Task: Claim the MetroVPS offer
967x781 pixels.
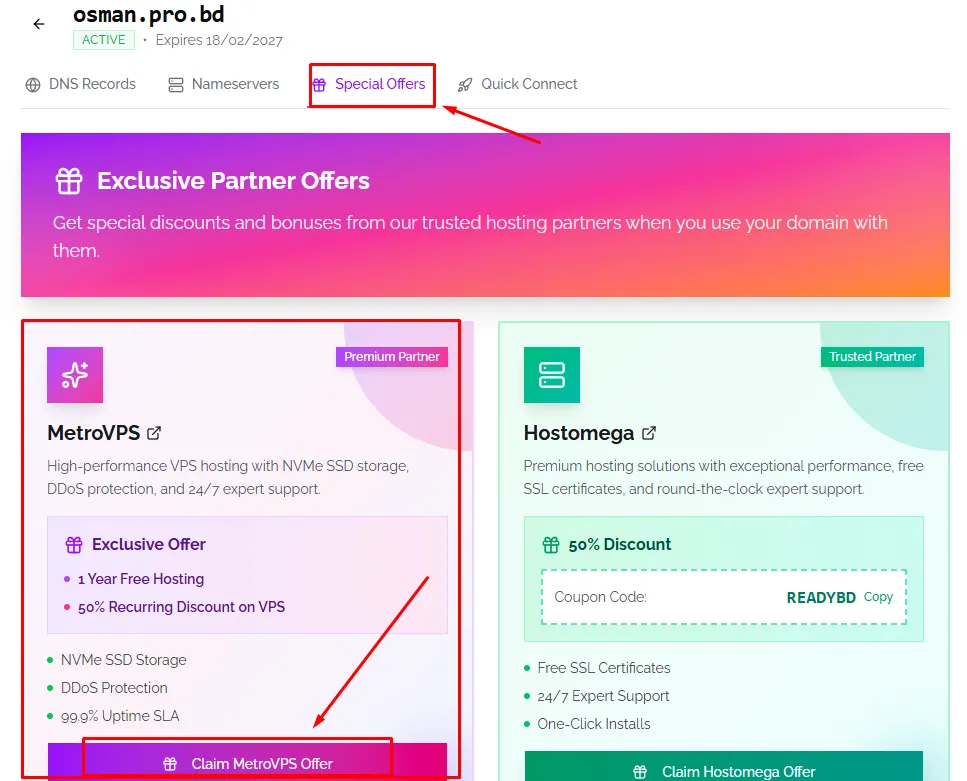Action: click(x=248, y=763)
